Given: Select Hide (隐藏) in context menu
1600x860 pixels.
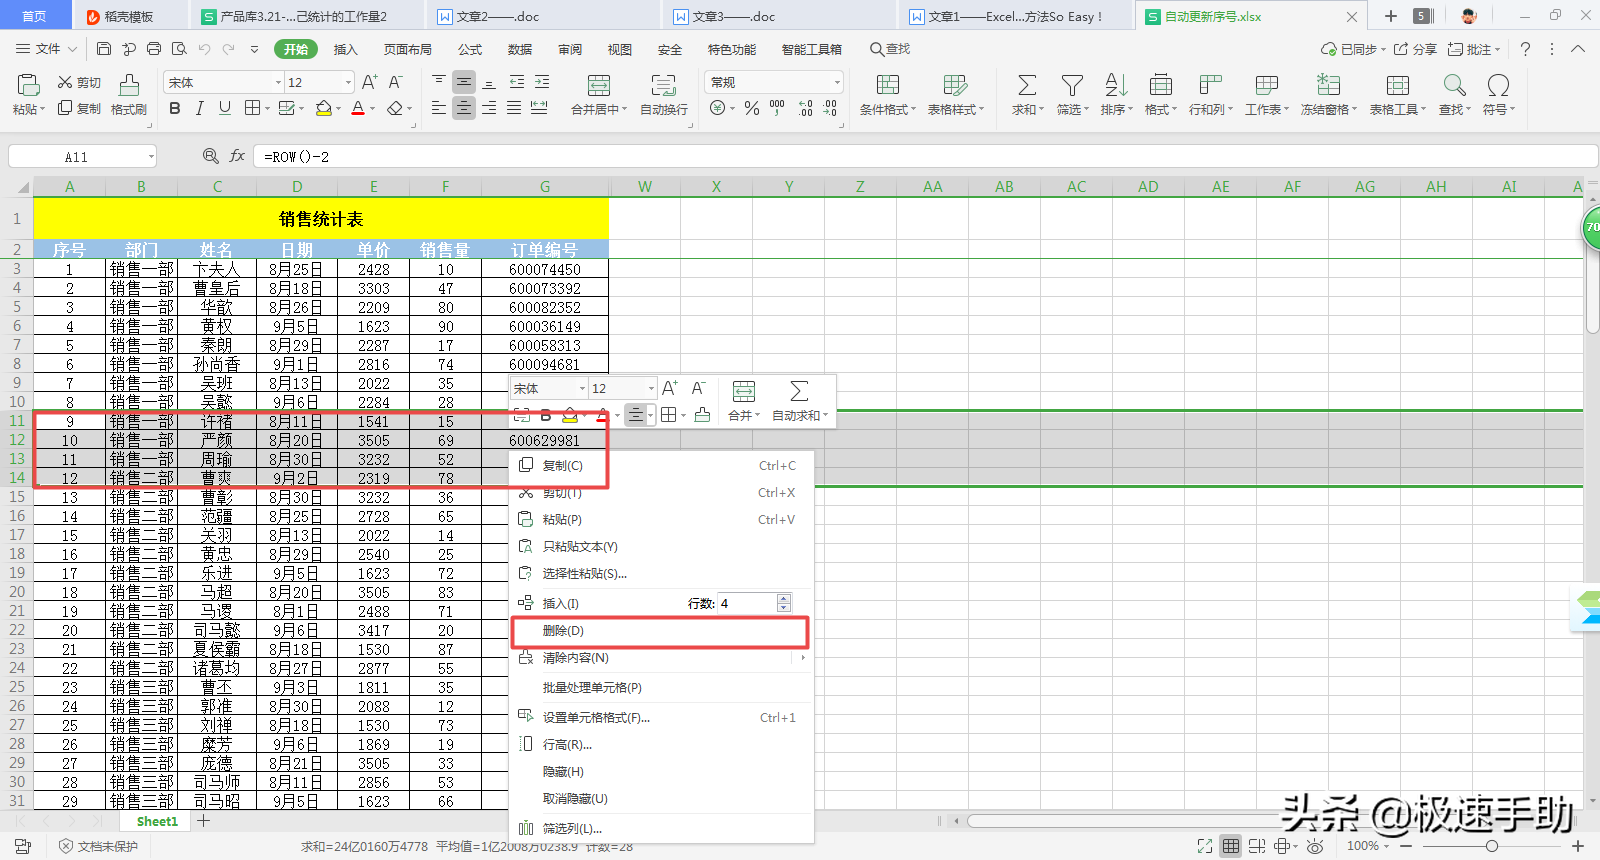Looking at the screenshot, I should [659, 772].
